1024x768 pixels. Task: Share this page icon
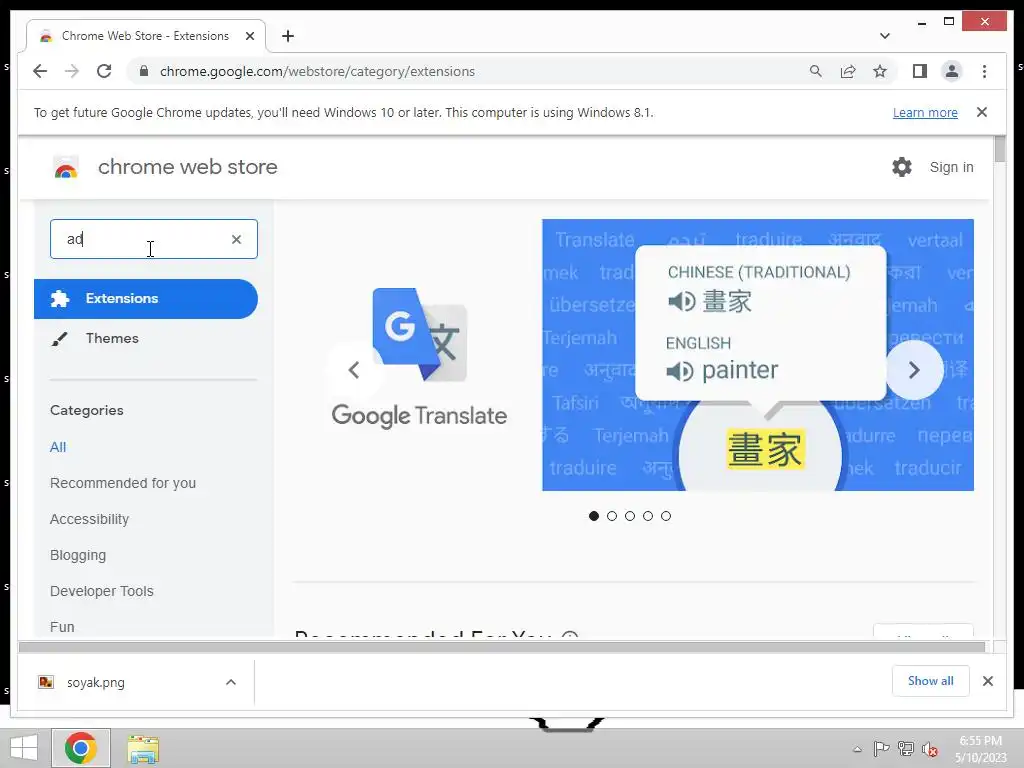(x=848, y=71)
